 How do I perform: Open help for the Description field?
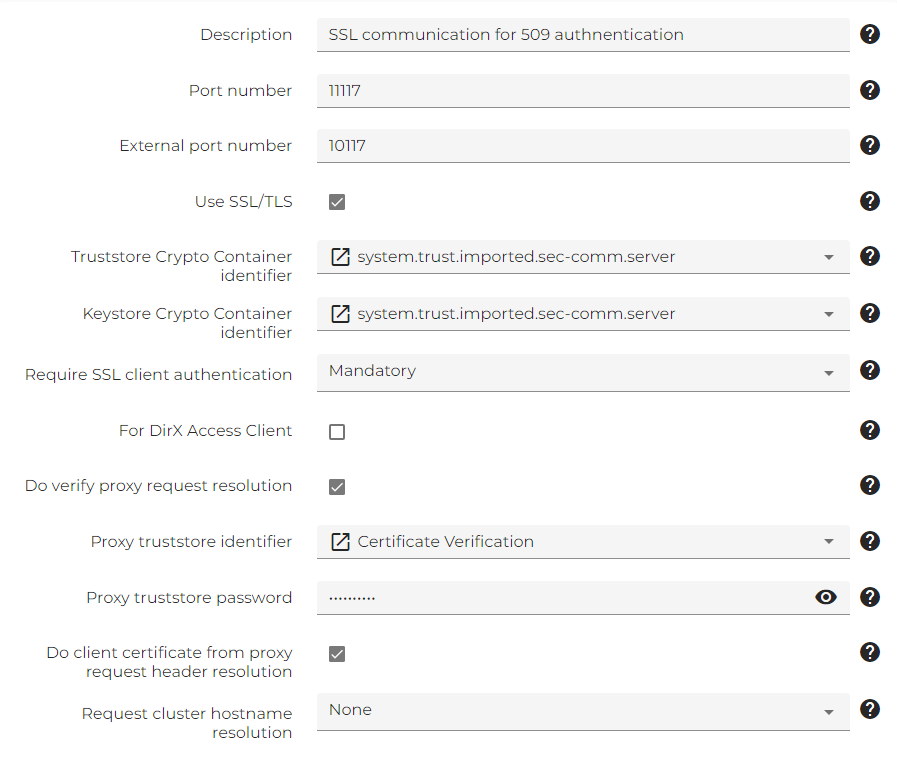[x=870, y=34]
